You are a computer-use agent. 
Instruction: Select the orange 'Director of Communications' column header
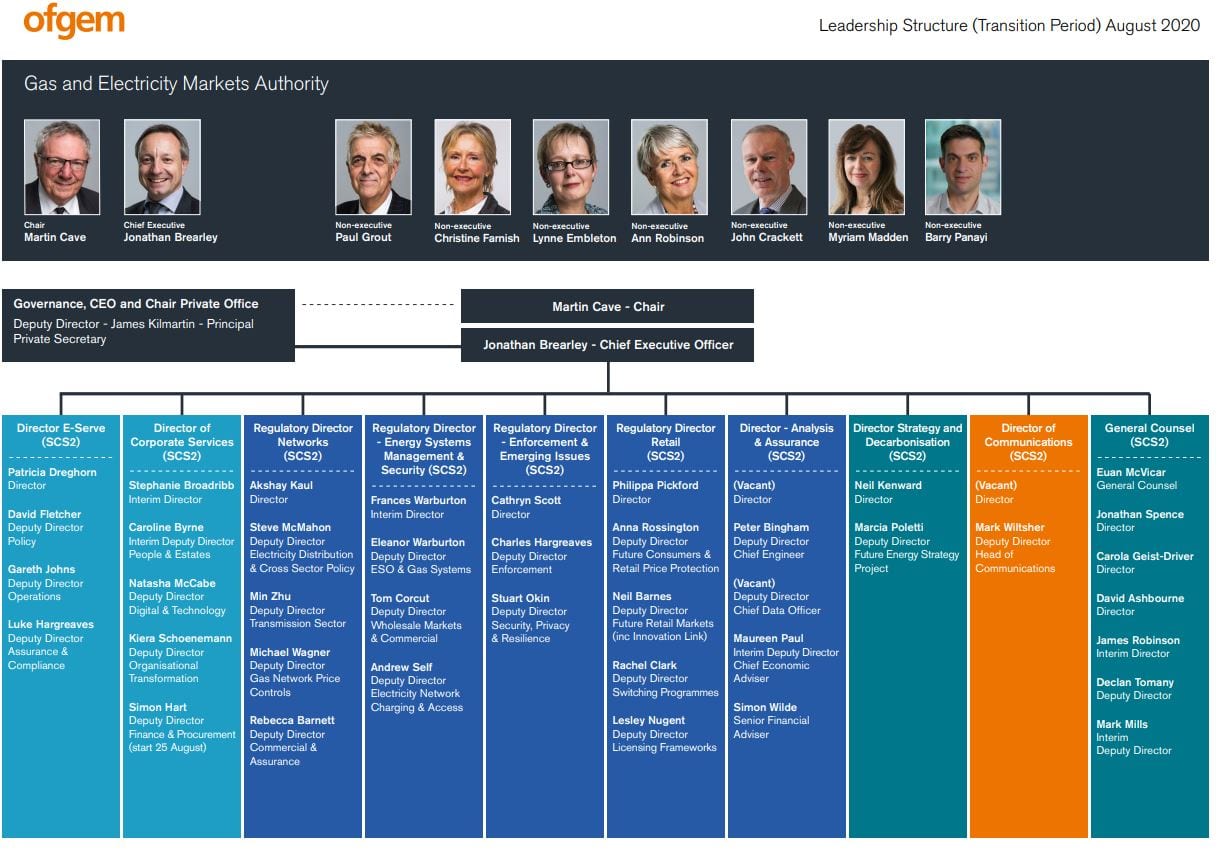pyautogui.click(x=1029, y=442)
